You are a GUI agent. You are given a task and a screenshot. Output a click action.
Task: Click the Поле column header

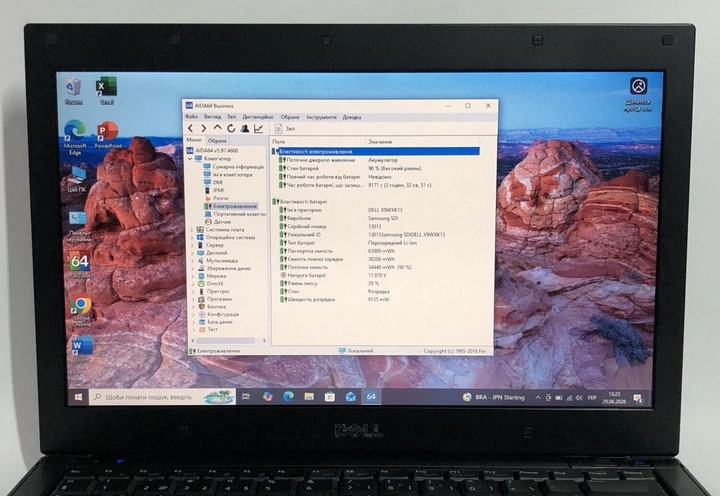[x=318, y=141]
